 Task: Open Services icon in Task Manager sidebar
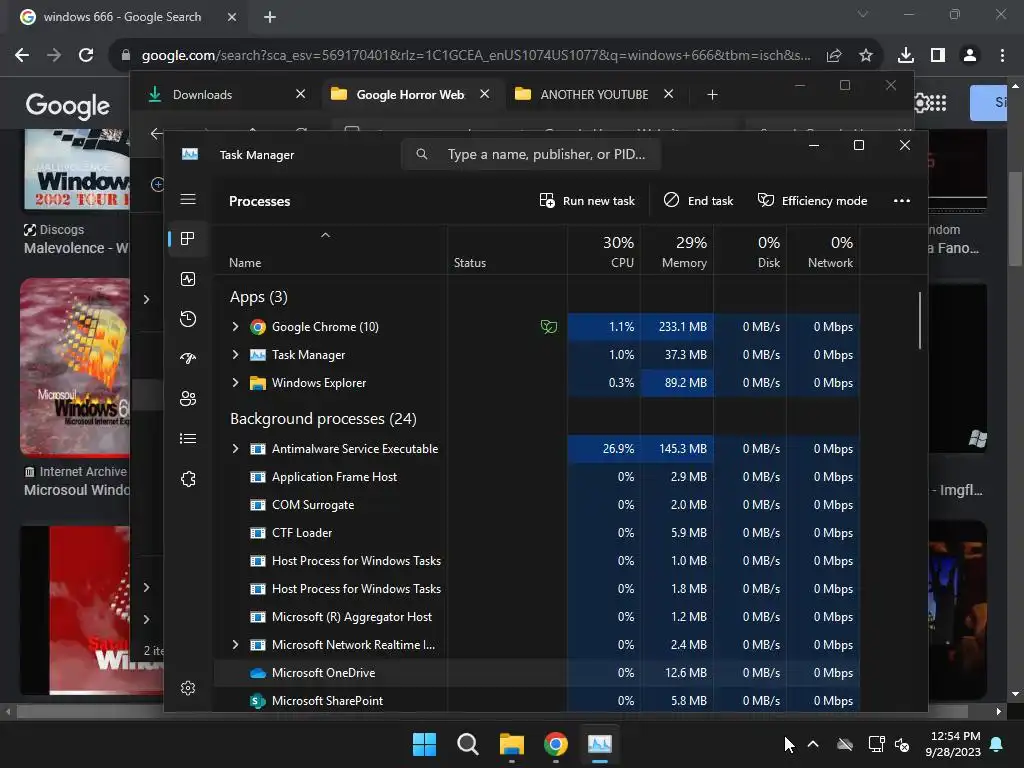point(188,479)
